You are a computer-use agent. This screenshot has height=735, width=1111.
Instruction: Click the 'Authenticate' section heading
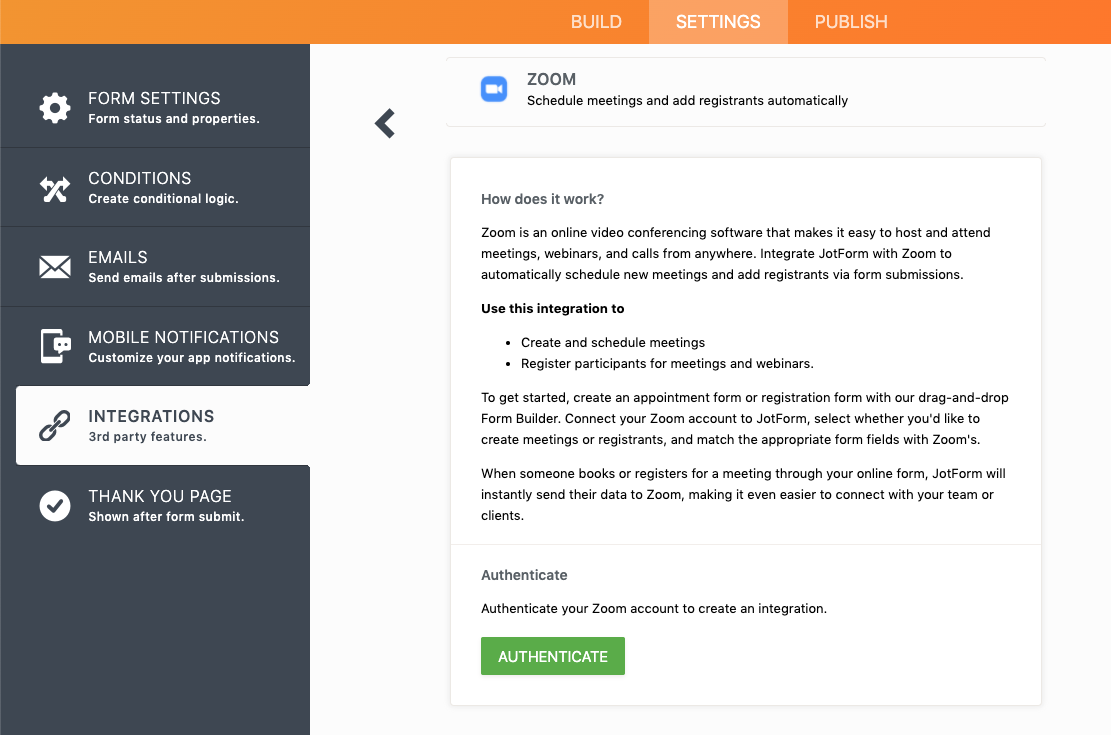click(x=524, y=575)
